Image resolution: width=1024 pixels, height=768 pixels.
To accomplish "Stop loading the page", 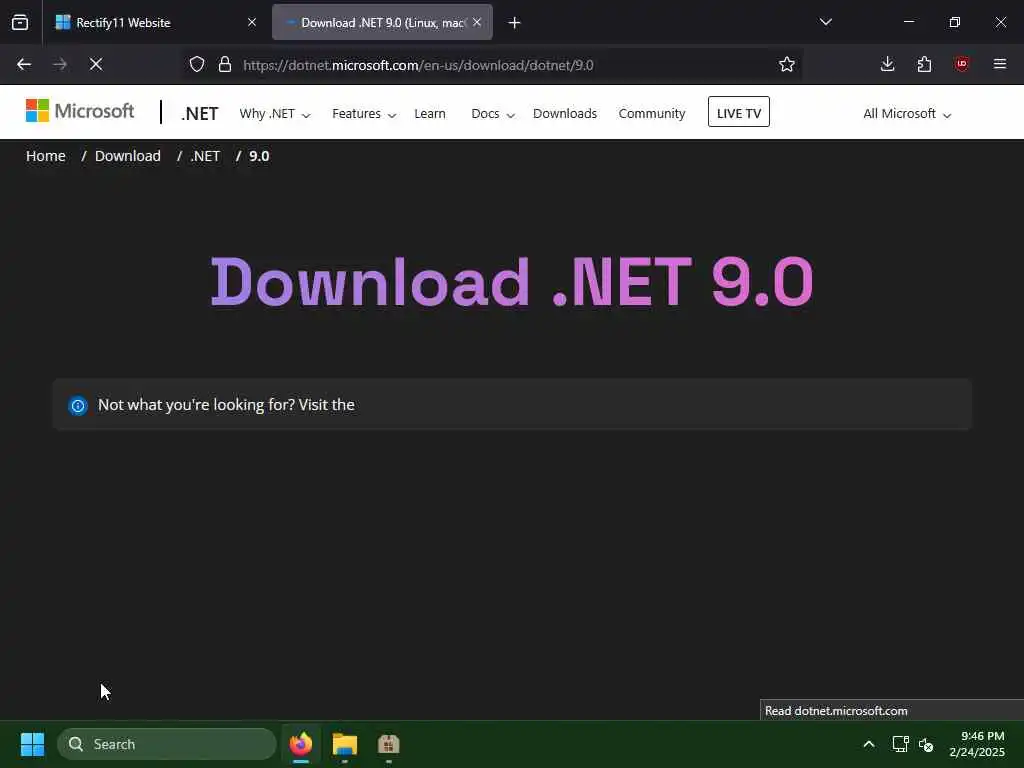I will pos(96,64).
